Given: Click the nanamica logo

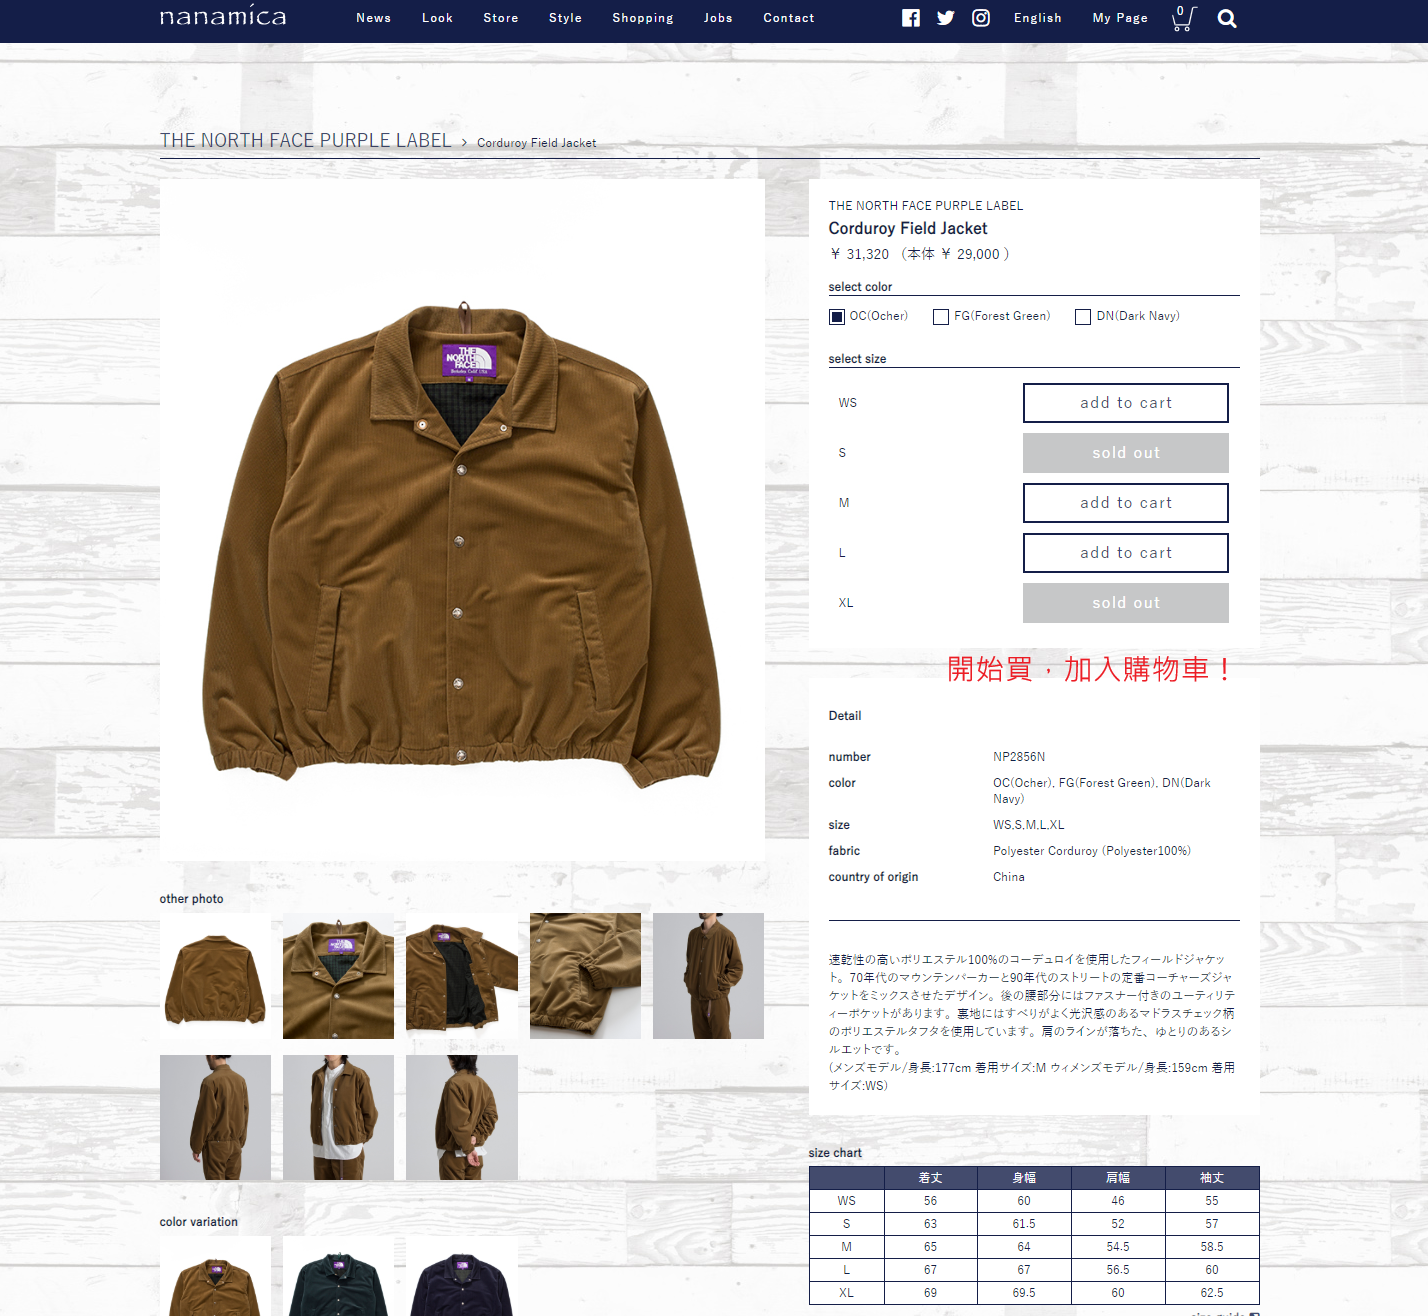Looking at the screenshot, I should (x=223, y=17).
